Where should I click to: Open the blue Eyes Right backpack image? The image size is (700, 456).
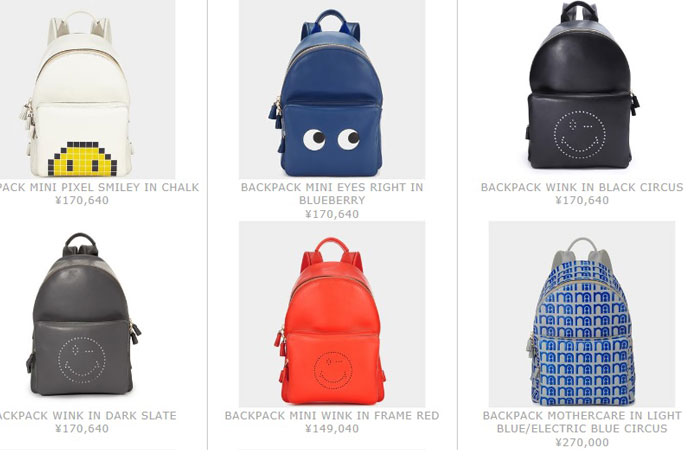pos(332,89)
